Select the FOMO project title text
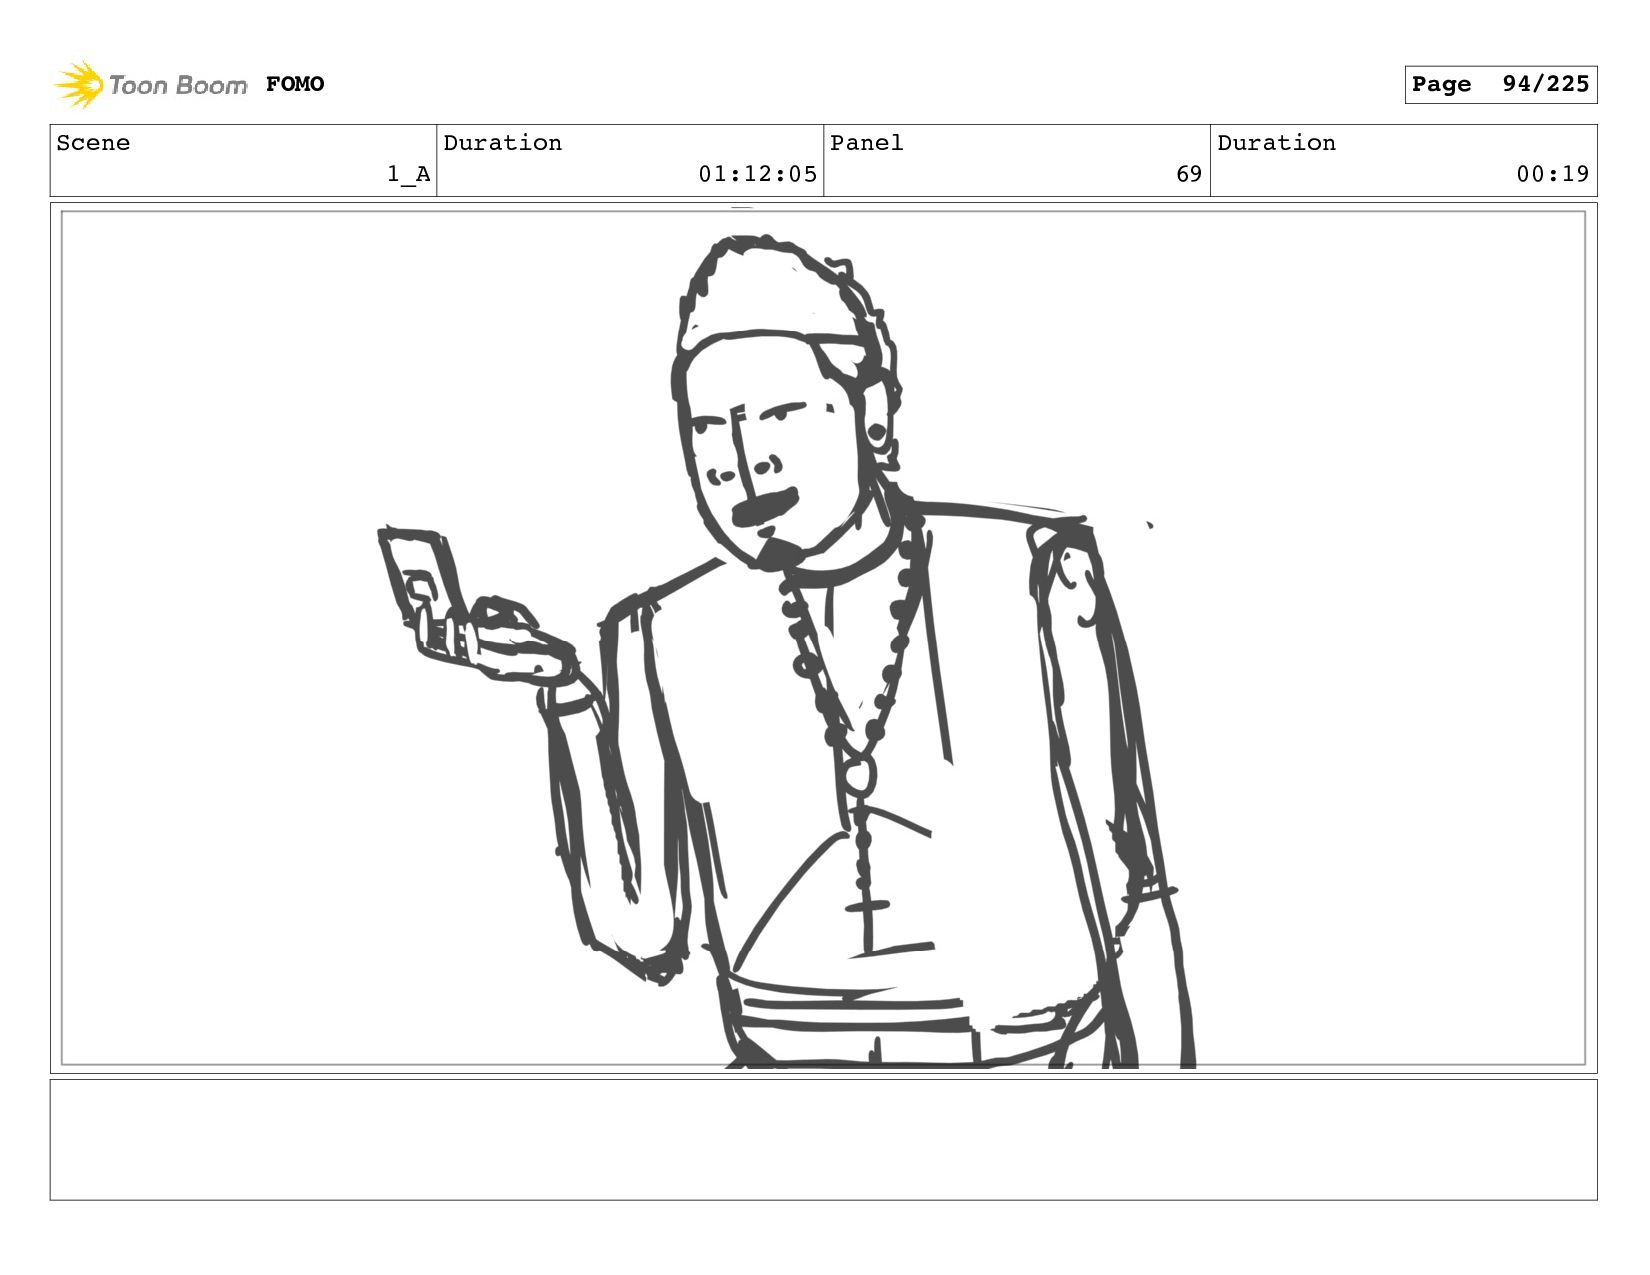 click(x=295, y=84)
